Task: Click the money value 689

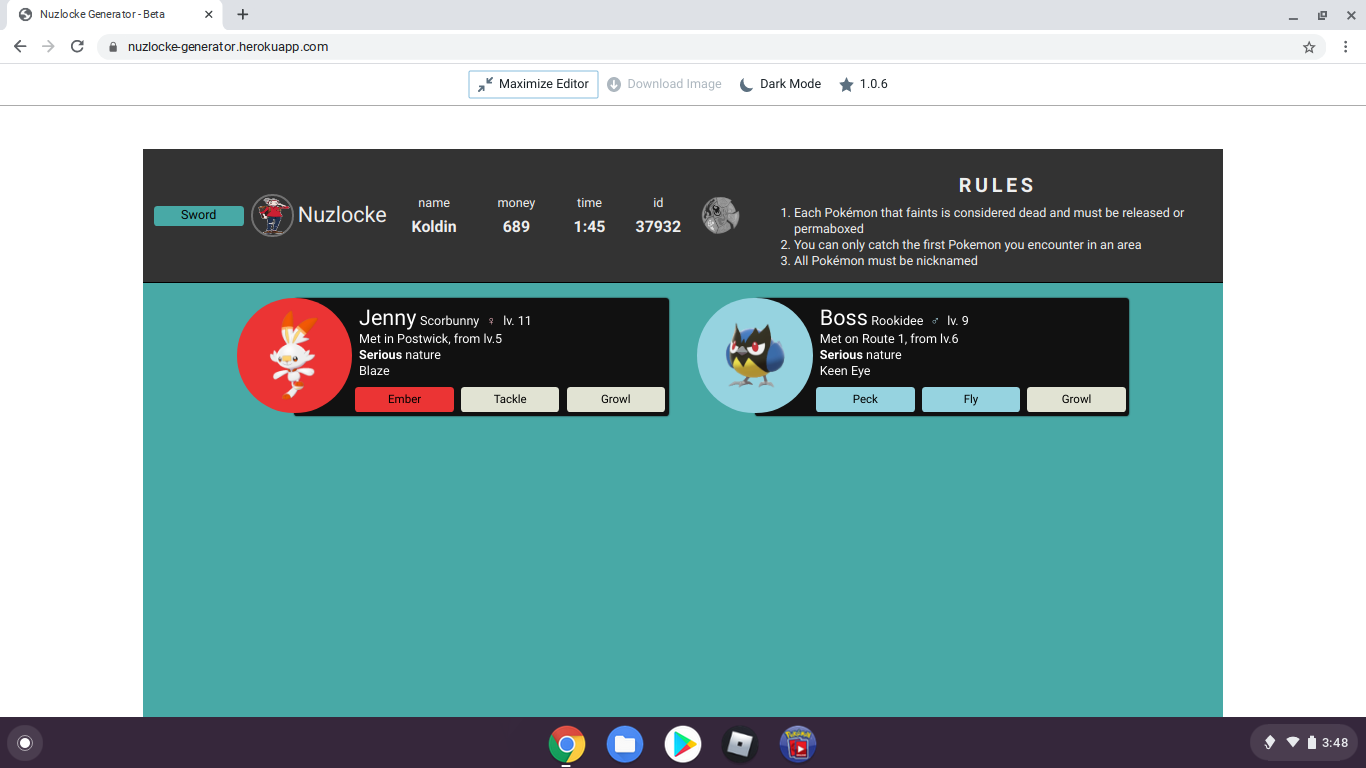Action: pyautogui.click(x=516, y=227)
